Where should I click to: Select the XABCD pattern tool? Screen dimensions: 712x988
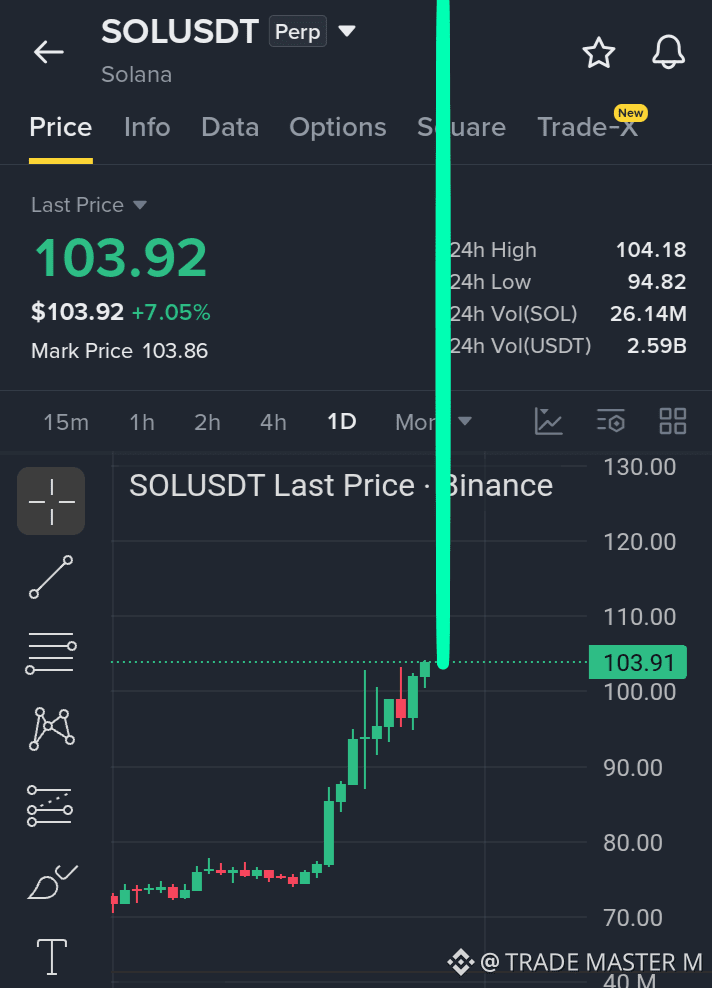click(x=52, y=729)
